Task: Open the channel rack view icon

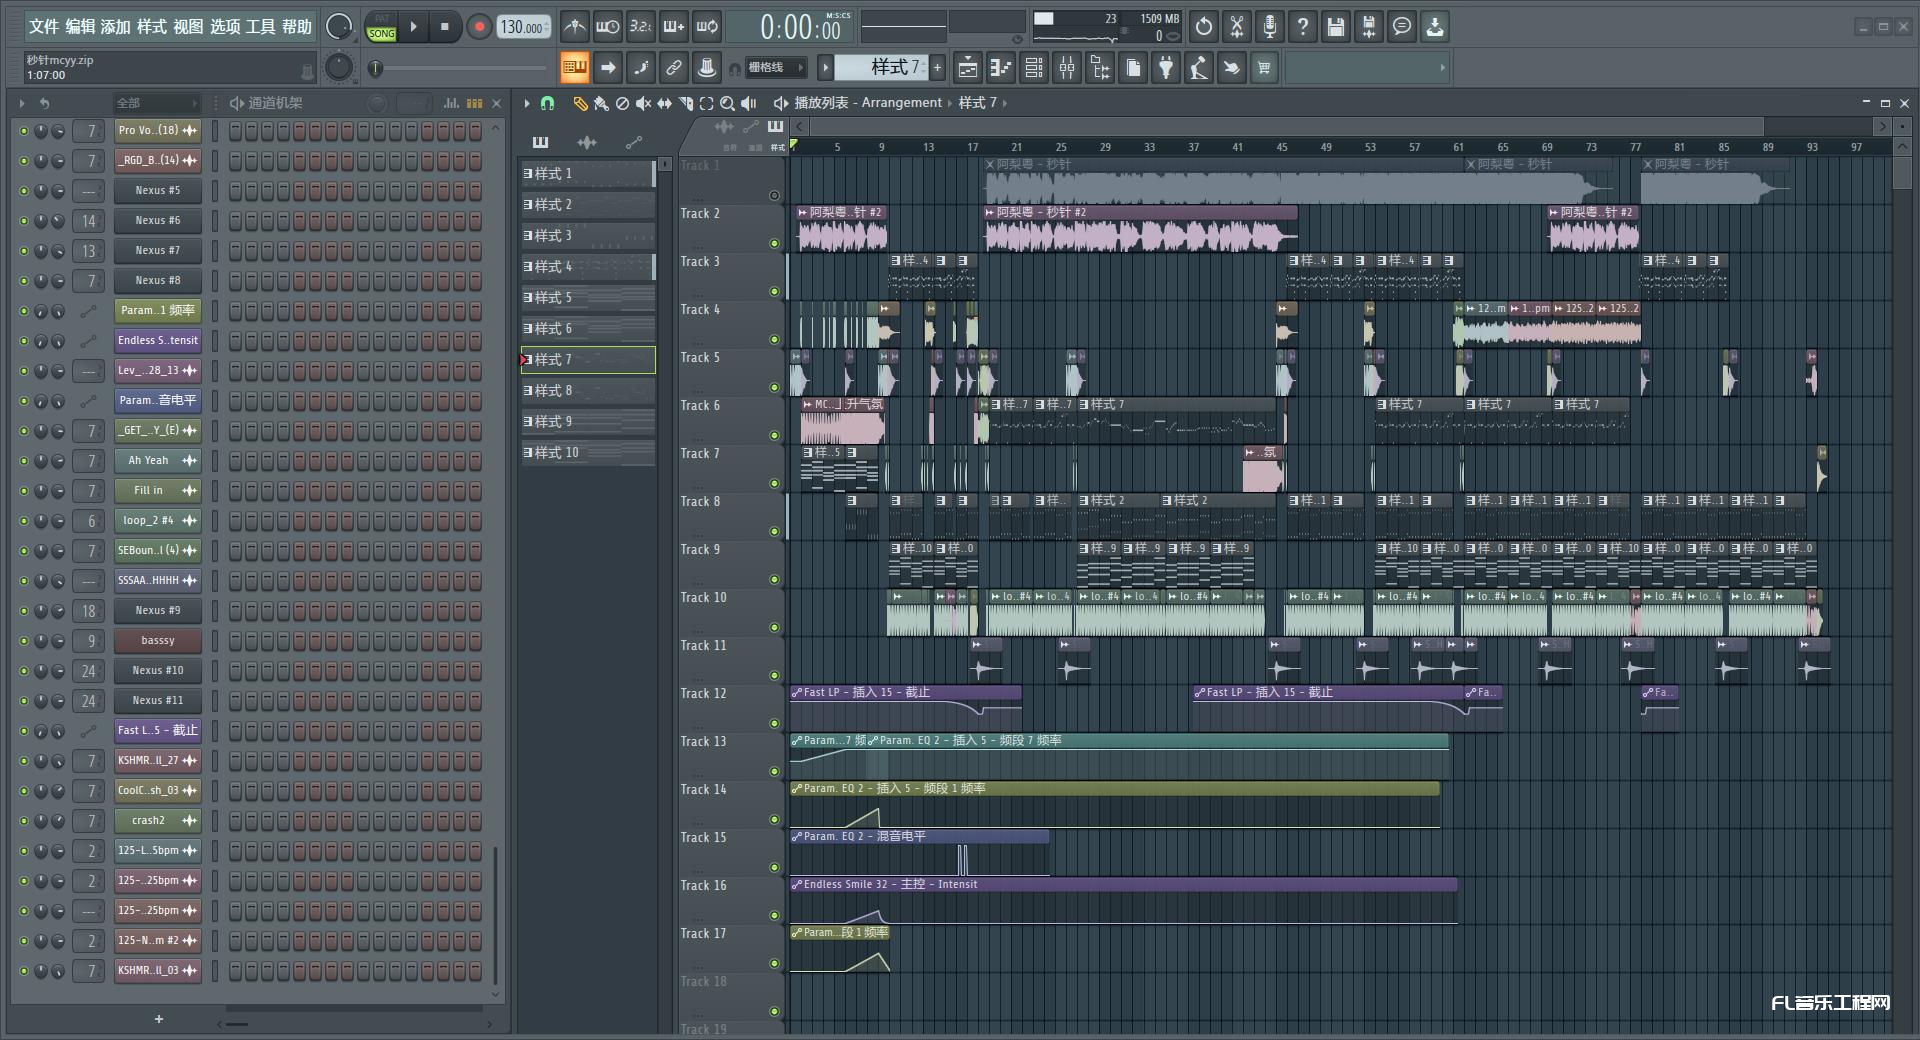Action: 1034,68
